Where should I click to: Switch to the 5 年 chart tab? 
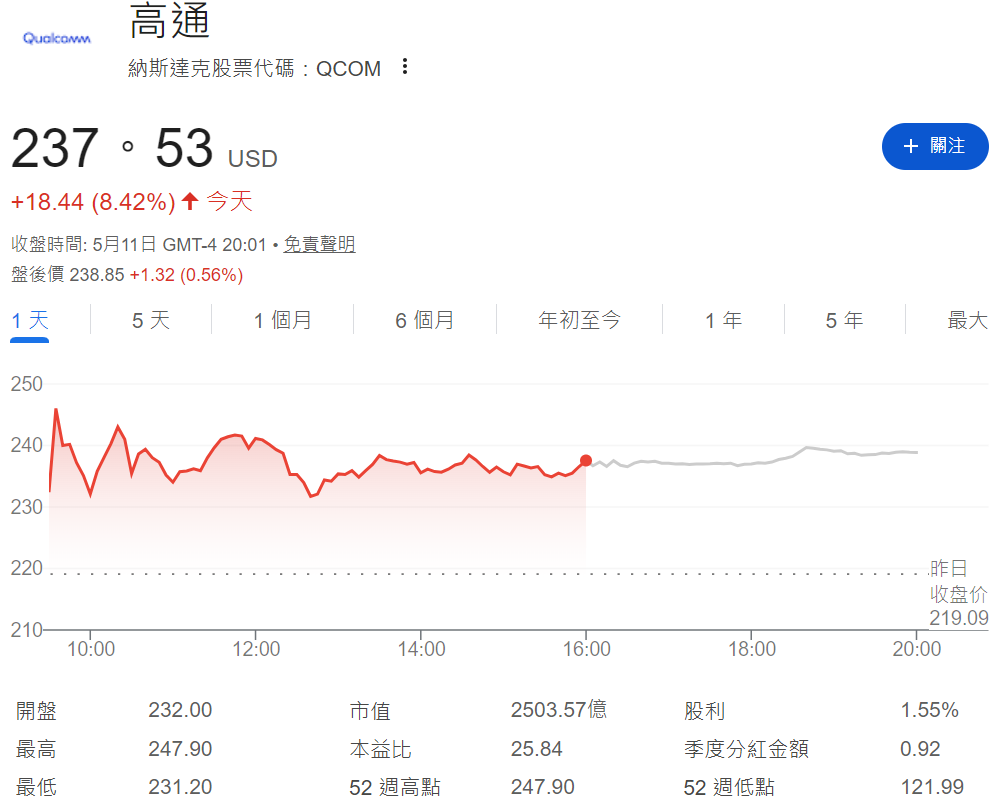click(x=844, y=320)
